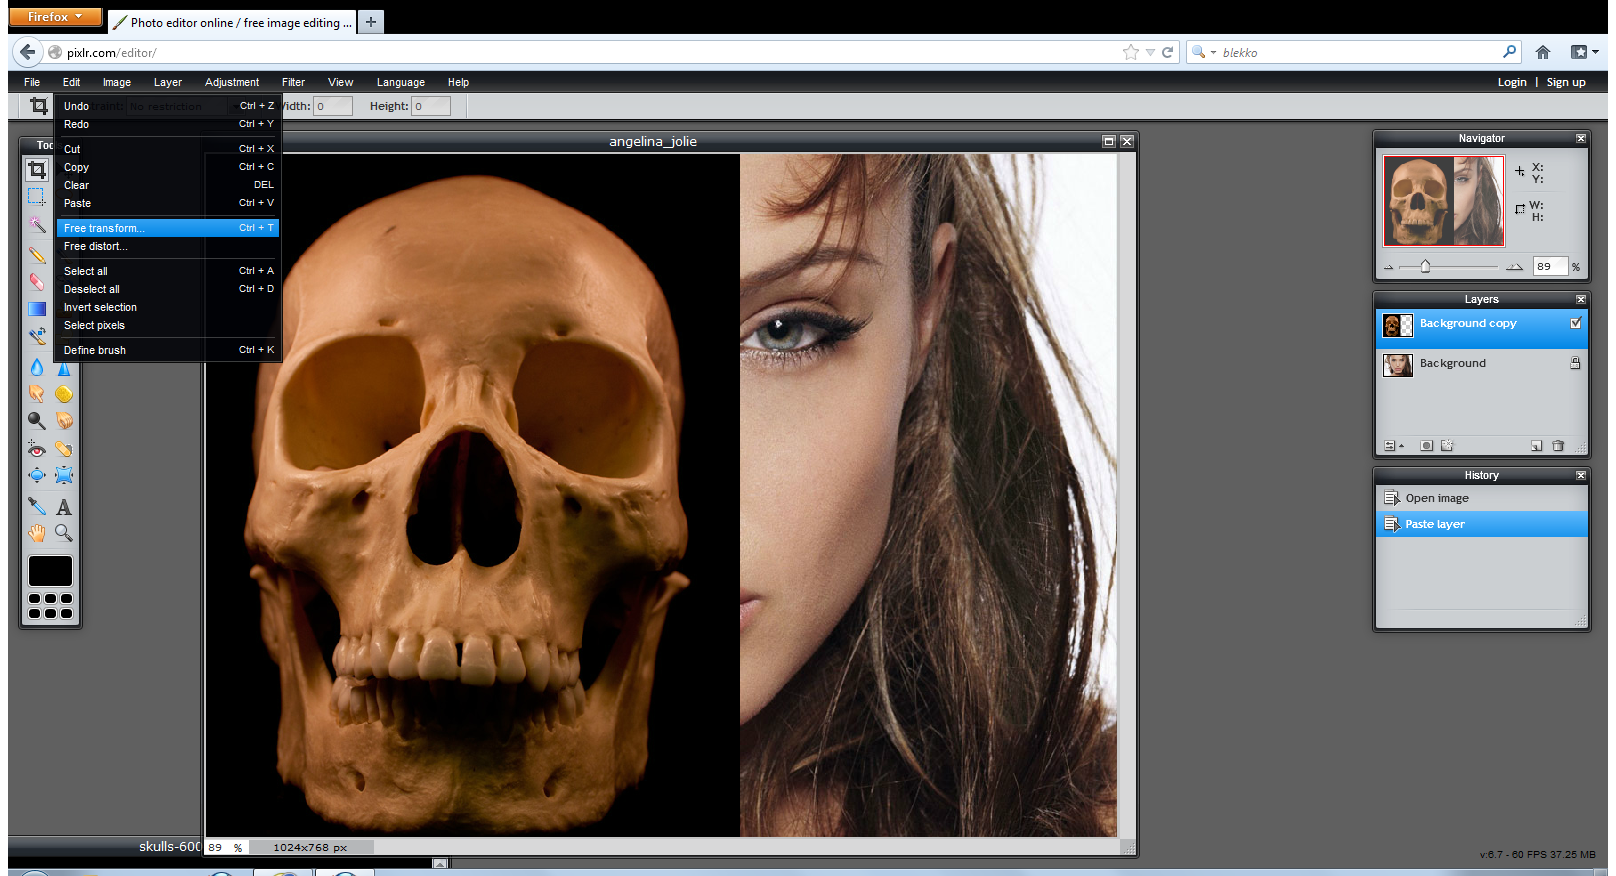
Task: Open the main foreground color swatch
Action: click(50, 571)
